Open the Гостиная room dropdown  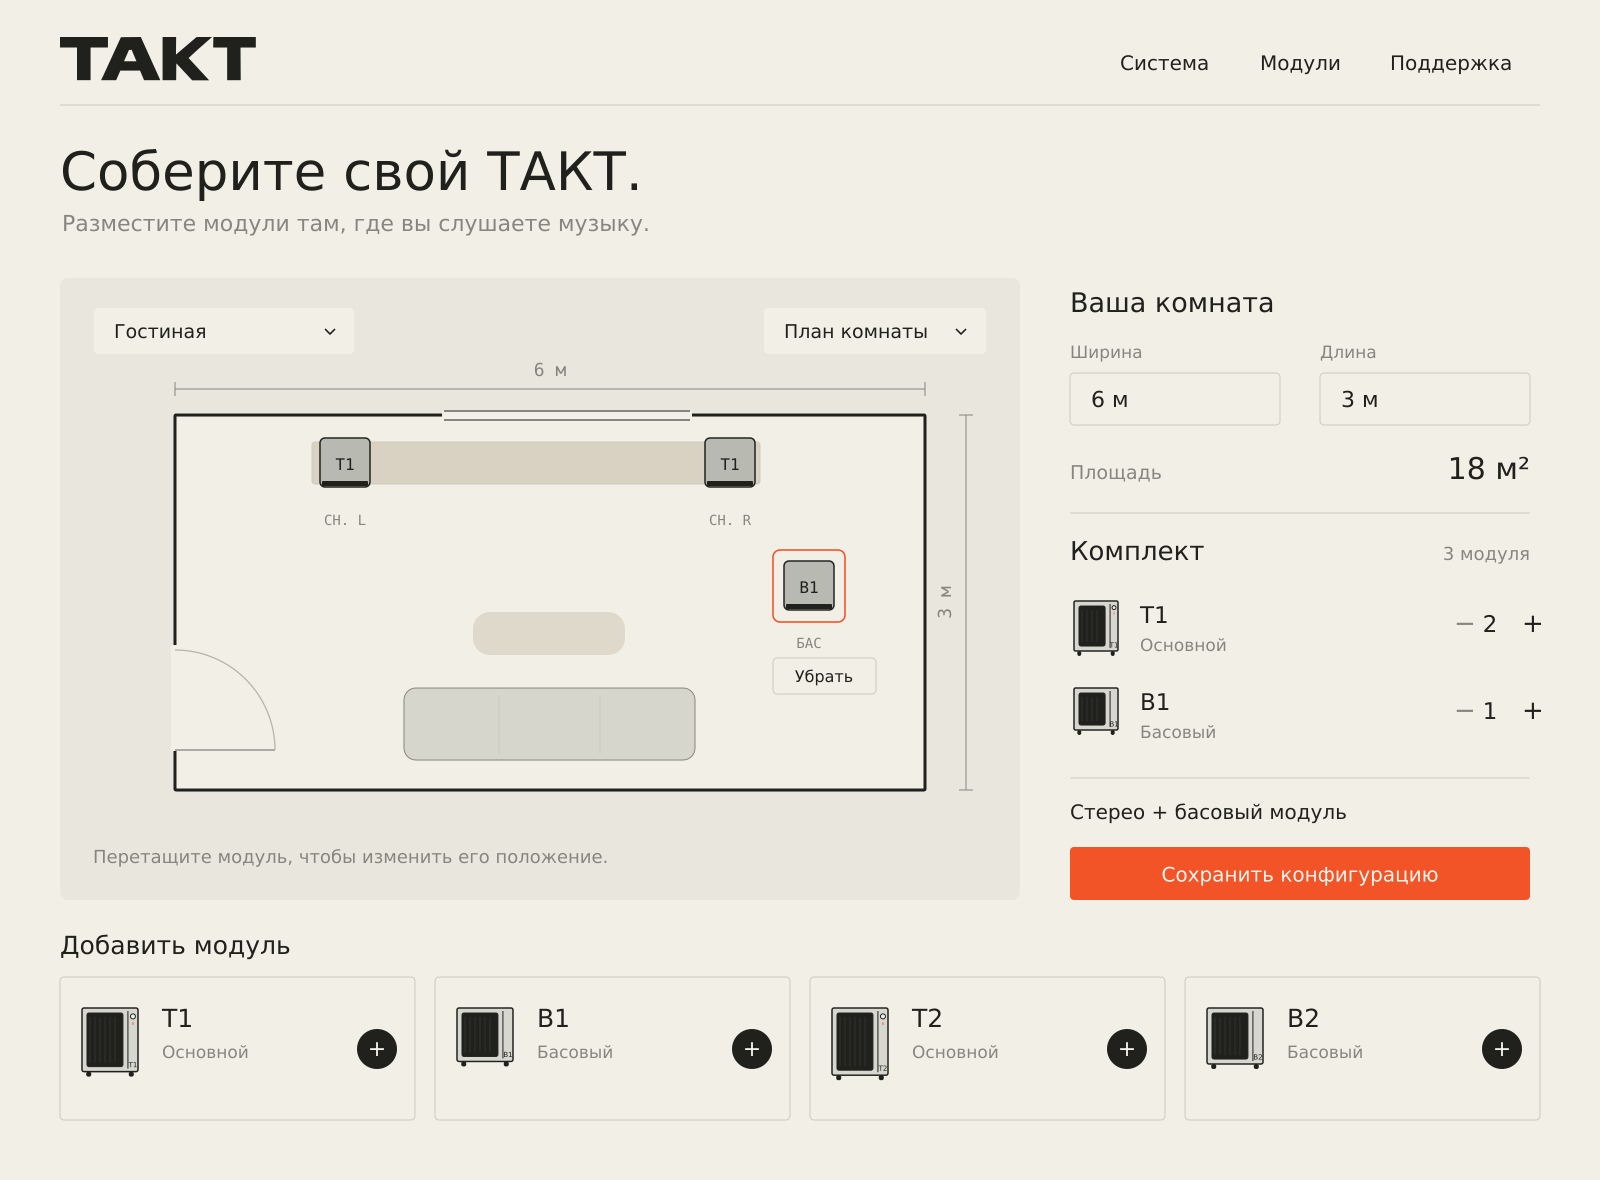(224, 331)
